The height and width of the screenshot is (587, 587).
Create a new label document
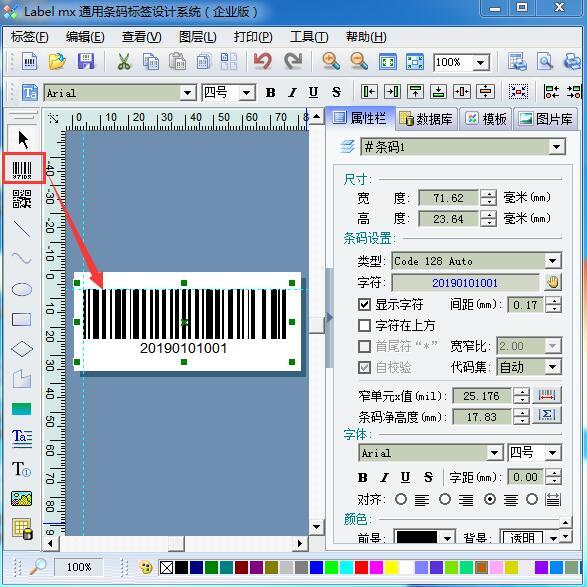coord(29,61)
